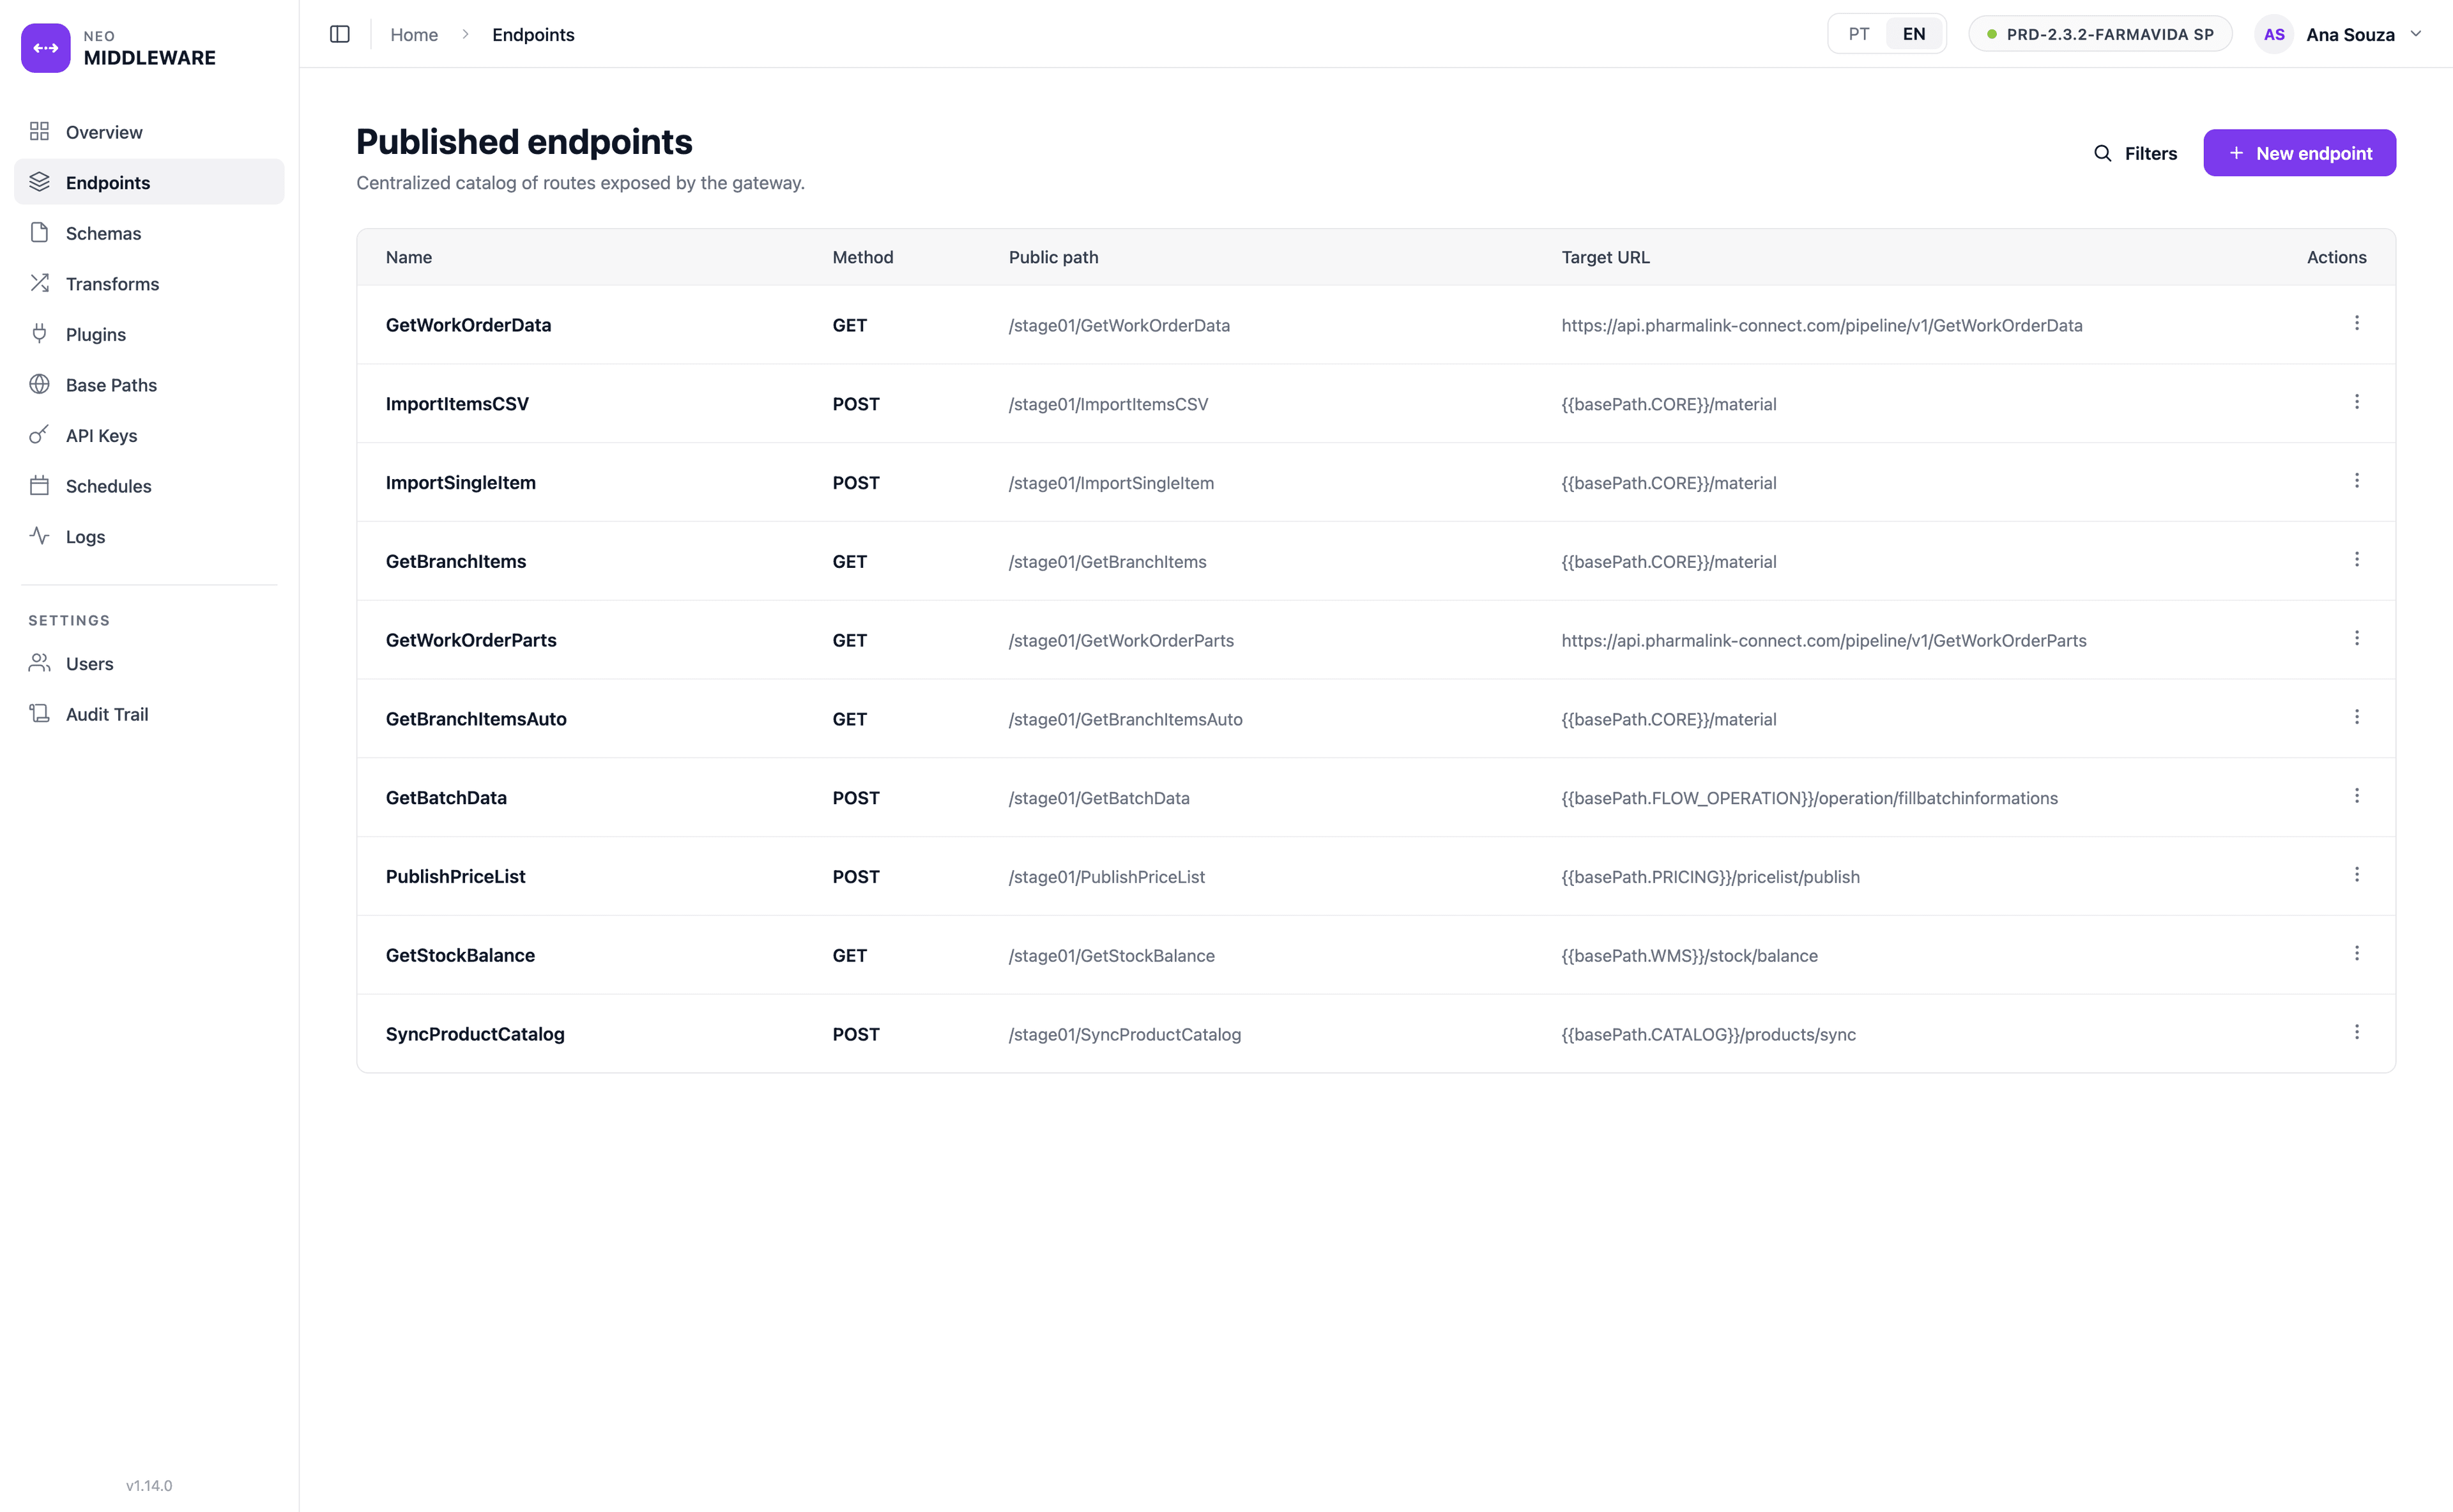Click the {{basePath.PRICING}}/pricelist/publish target URL
The width and height of the screenshot is (2453, 1512).
[1711, 877]
